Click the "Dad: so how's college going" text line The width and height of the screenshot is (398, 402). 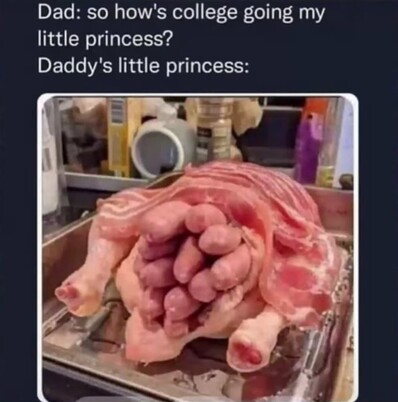(181, 14)
